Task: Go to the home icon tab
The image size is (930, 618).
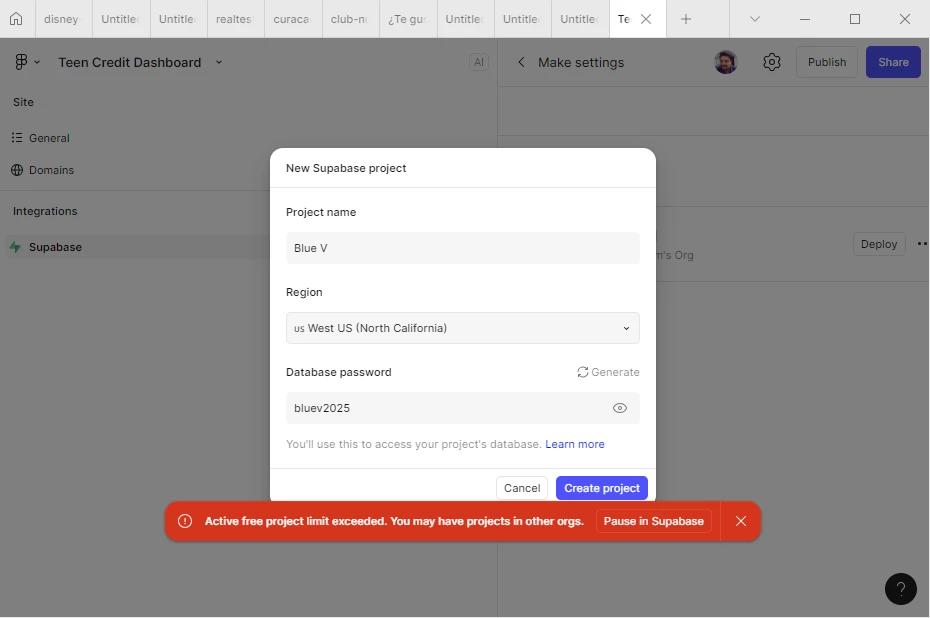Action: tap(16, 19)
